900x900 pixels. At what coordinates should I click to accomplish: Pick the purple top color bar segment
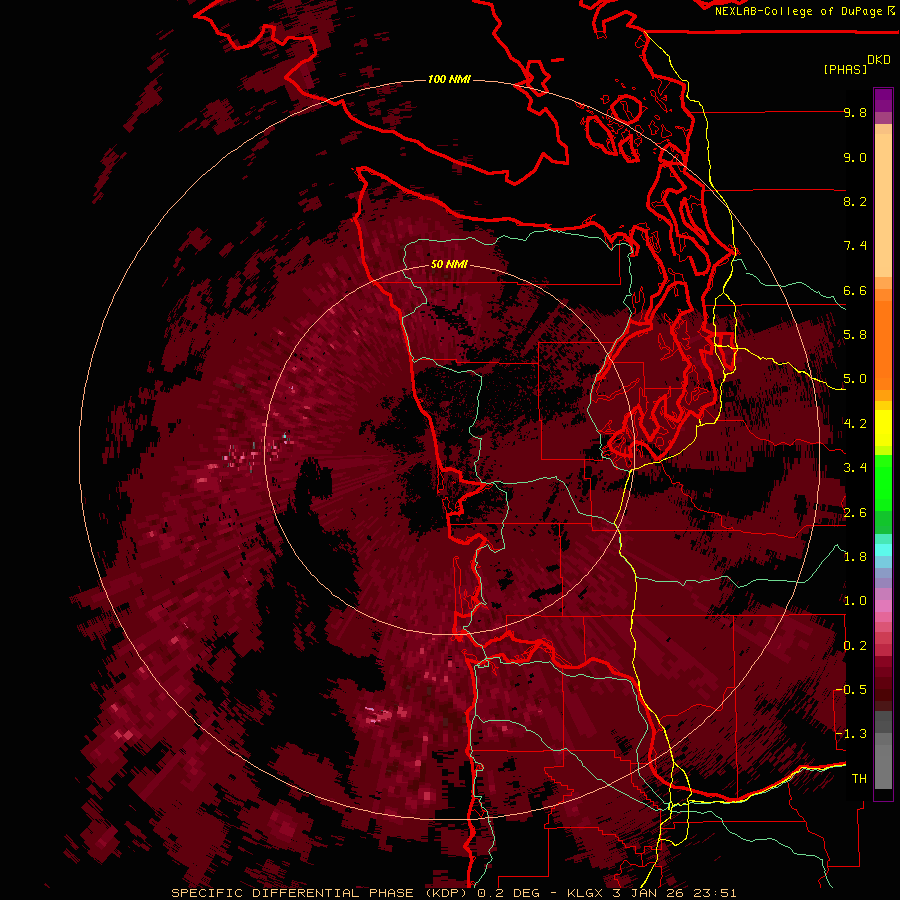pos(883,100)
